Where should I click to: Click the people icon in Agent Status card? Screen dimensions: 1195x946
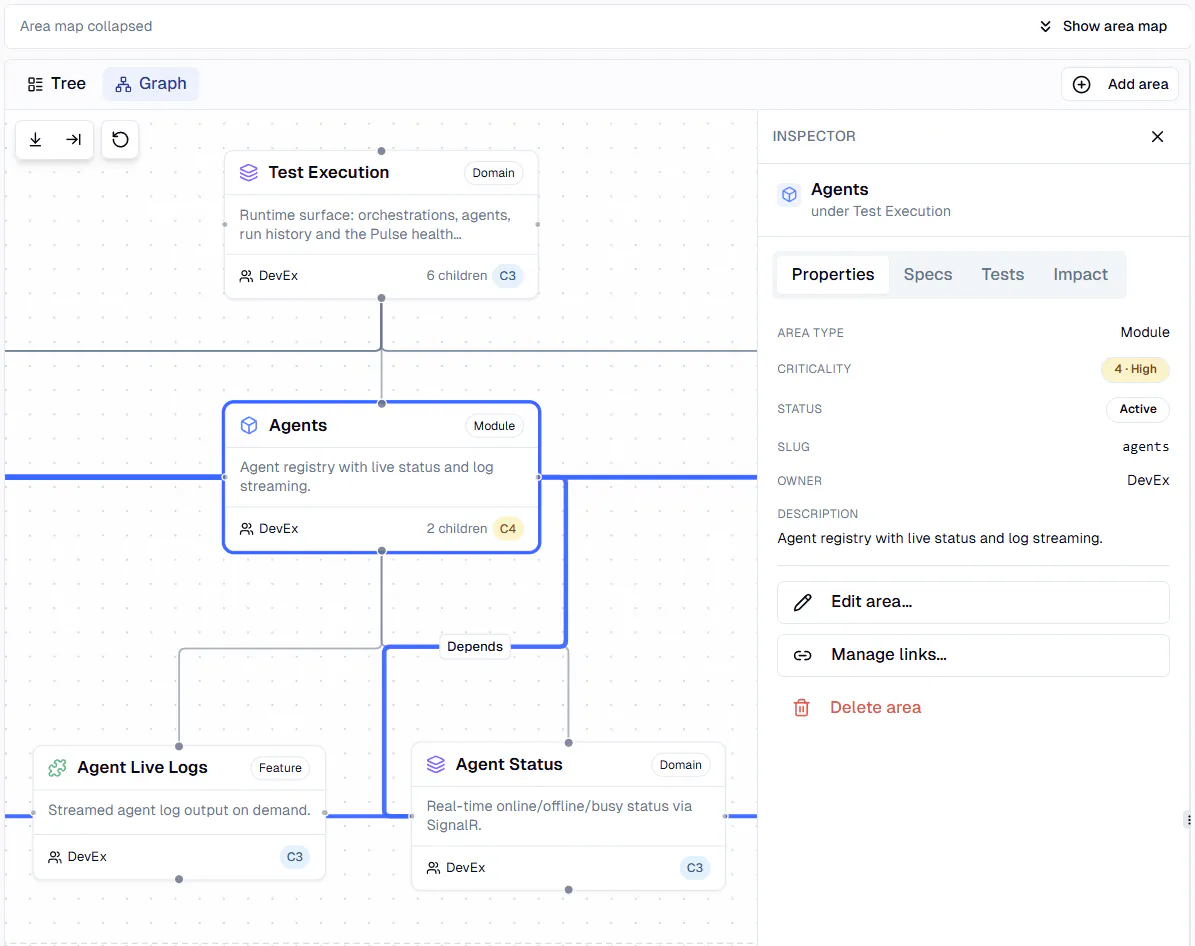click(x=433, y=867)
